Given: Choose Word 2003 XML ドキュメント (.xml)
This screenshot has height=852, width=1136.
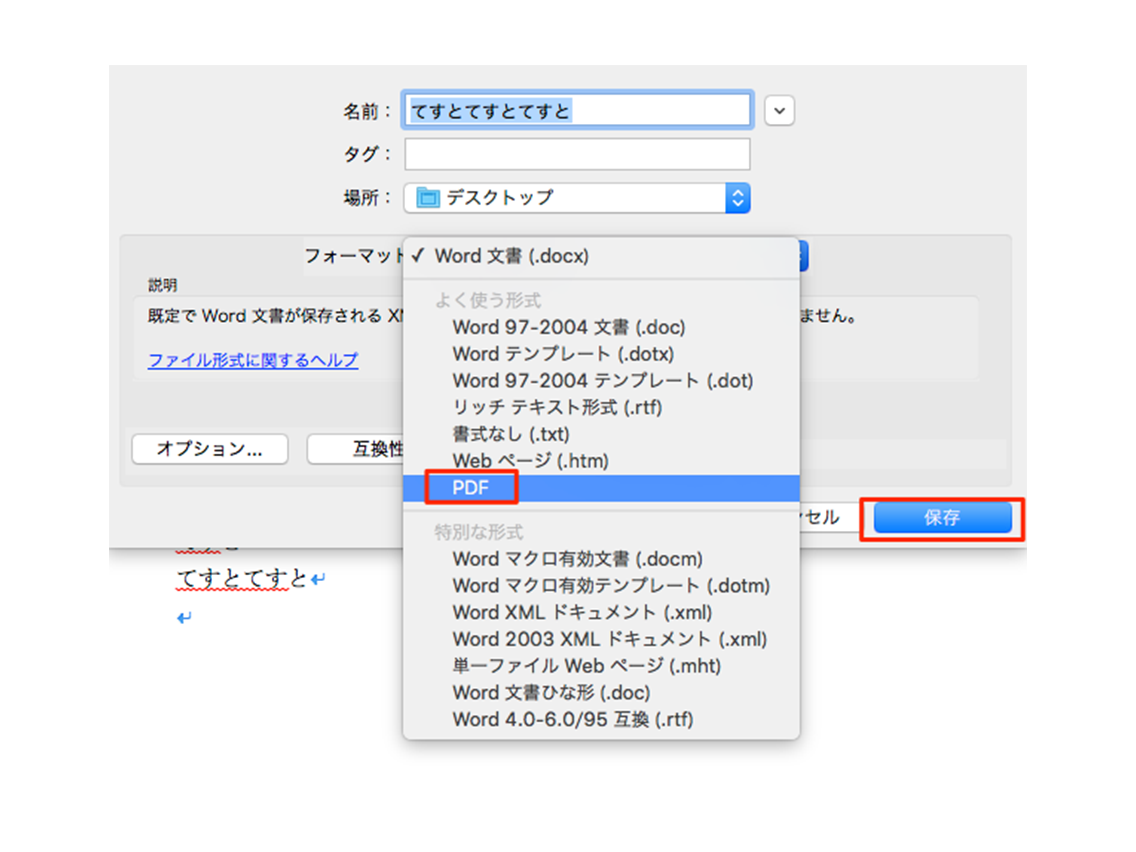Looking at the screenshot, I should (601, 640).
